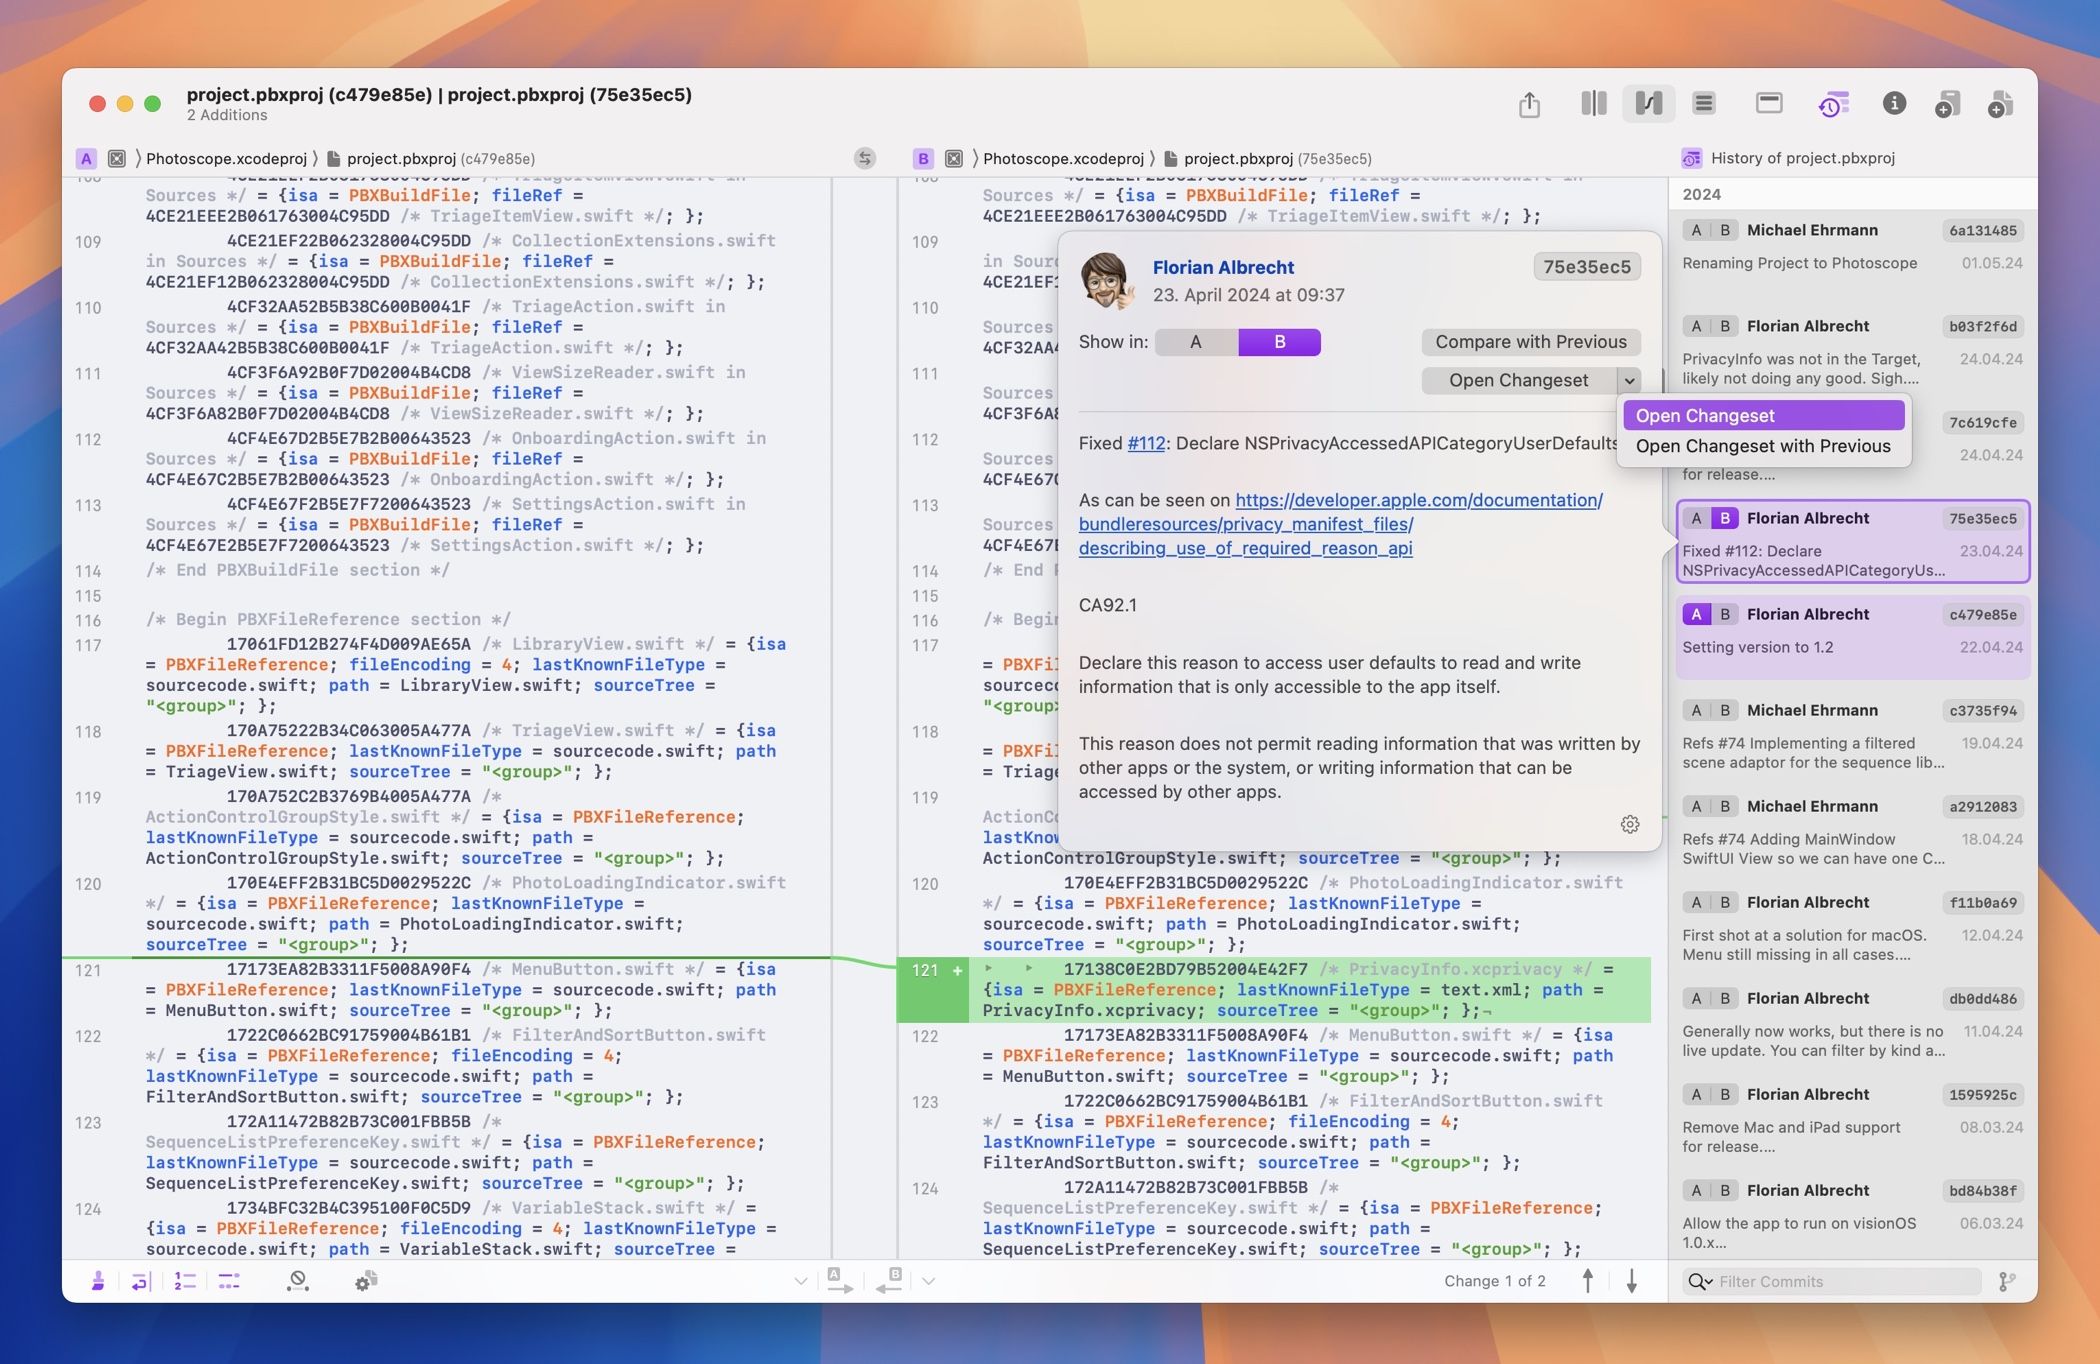Copy change from A to right
The height and width of the screenshot is (1364, 2100).
tap(839, 1281)
